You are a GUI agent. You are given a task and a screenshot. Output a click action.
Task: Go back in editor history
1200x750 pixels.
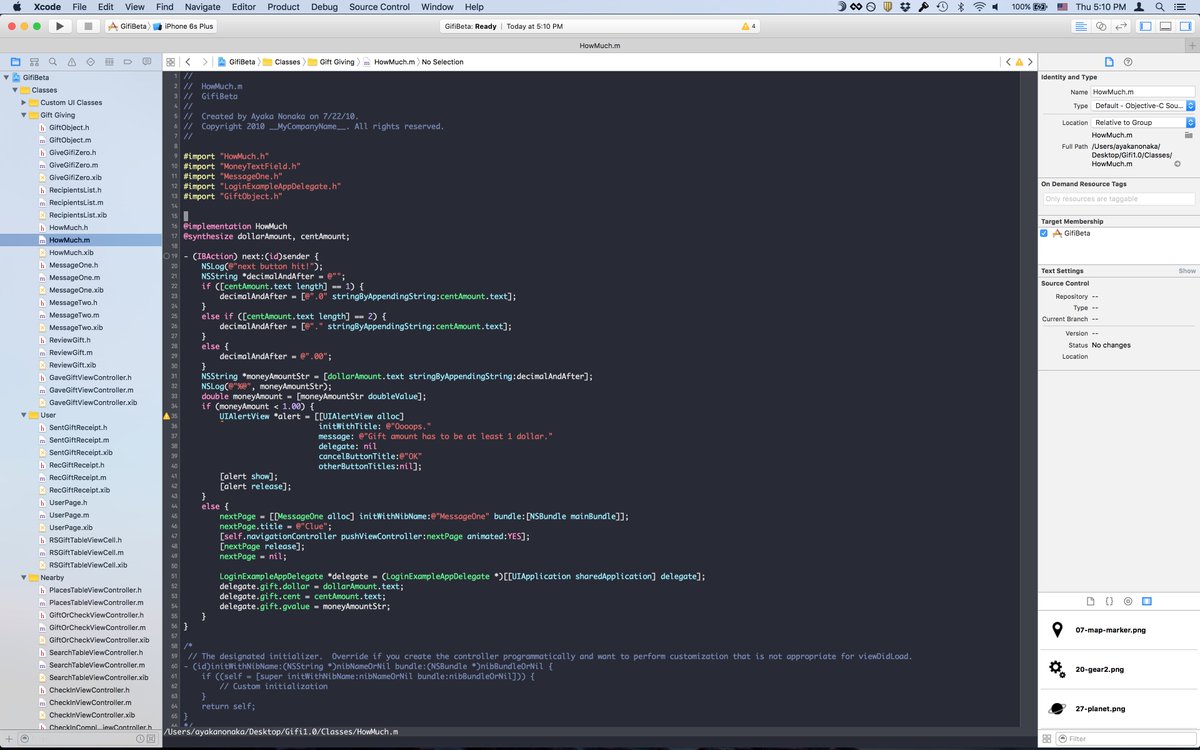[188, 62]
